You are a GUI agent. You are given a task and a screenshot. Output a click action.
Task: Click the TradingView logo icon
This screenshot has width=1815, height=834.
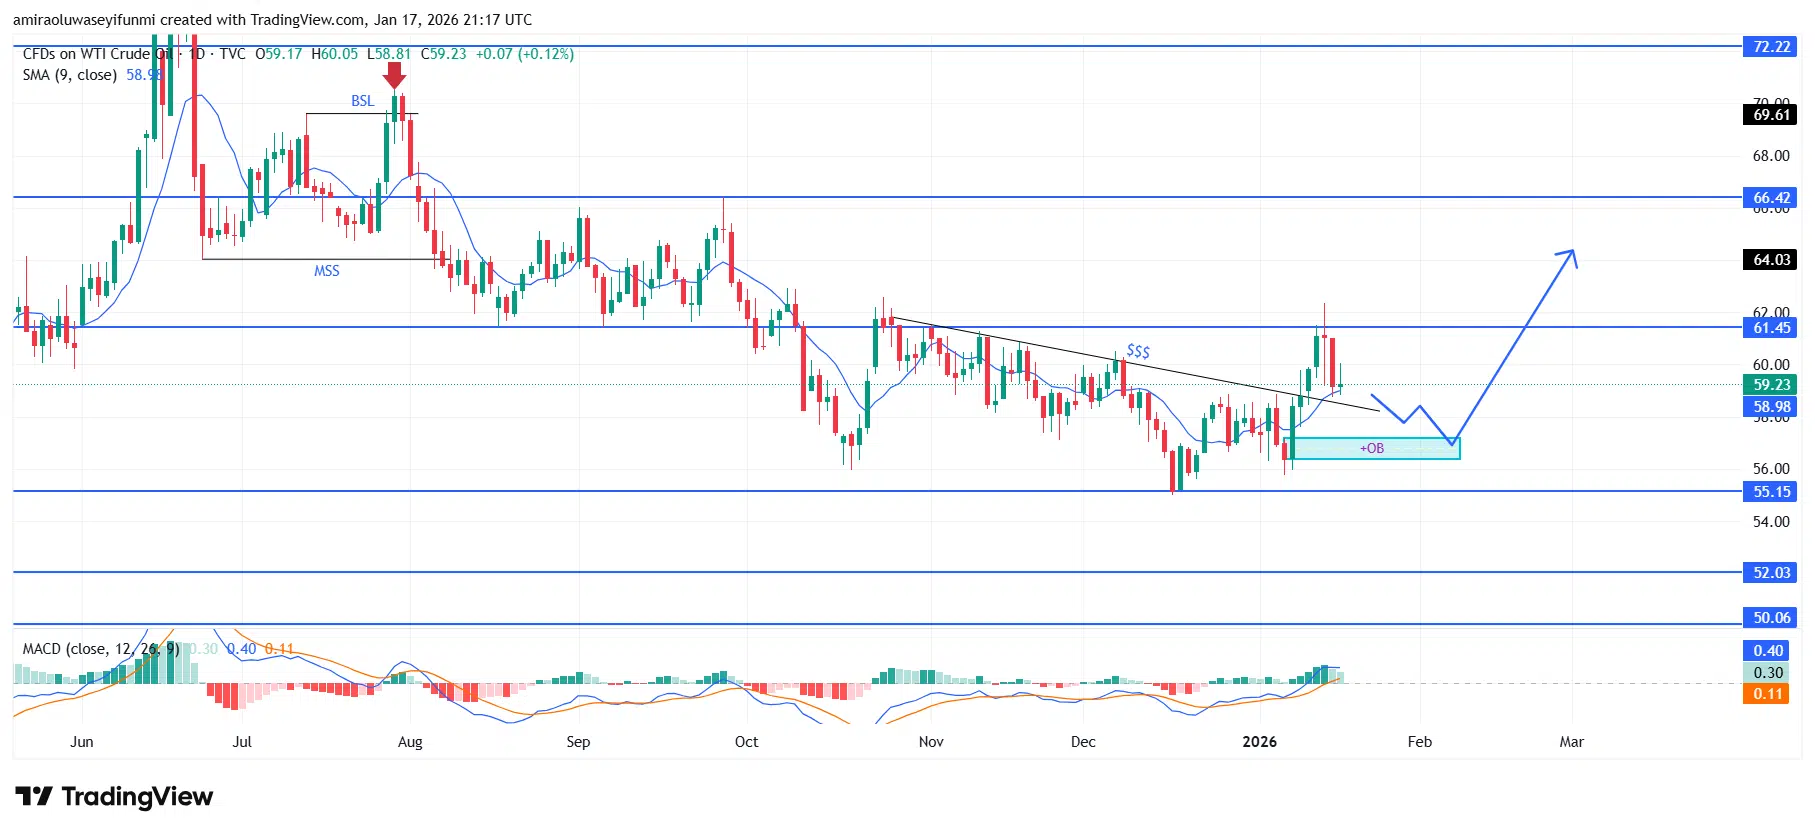click(33, 796)
